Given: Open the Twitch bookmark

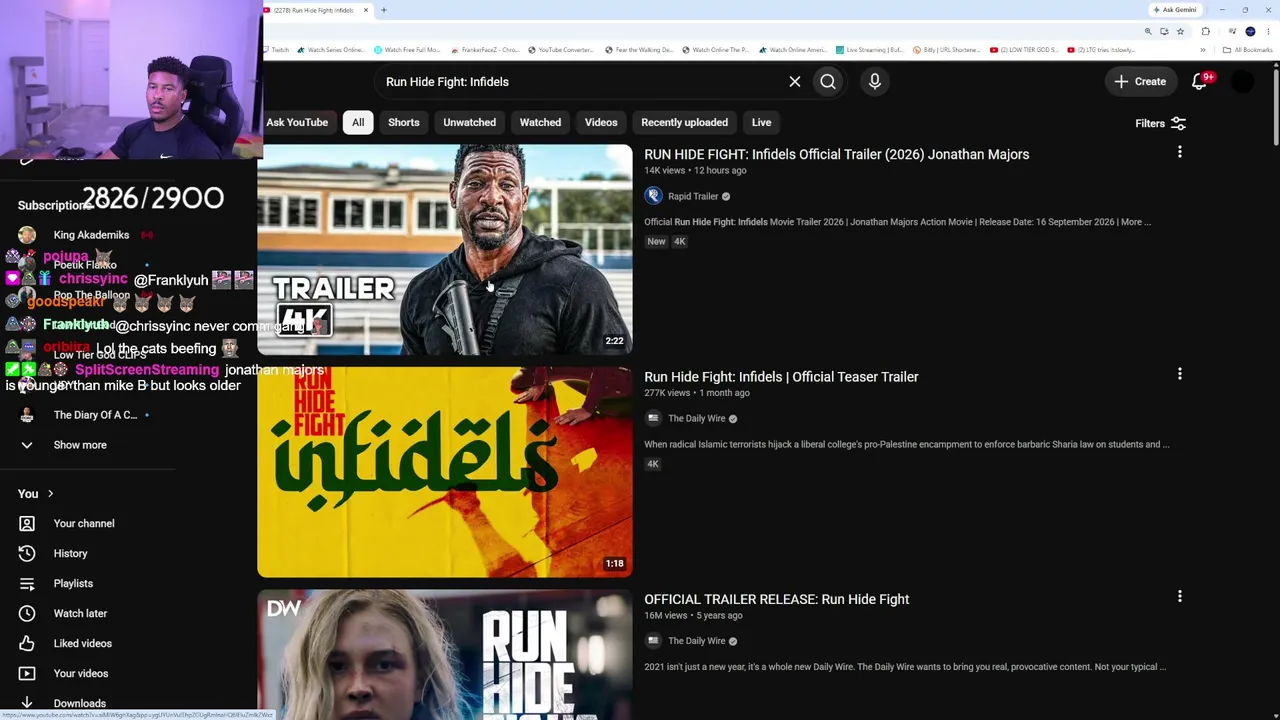Looking at the screenshot, I should point(276,50).
